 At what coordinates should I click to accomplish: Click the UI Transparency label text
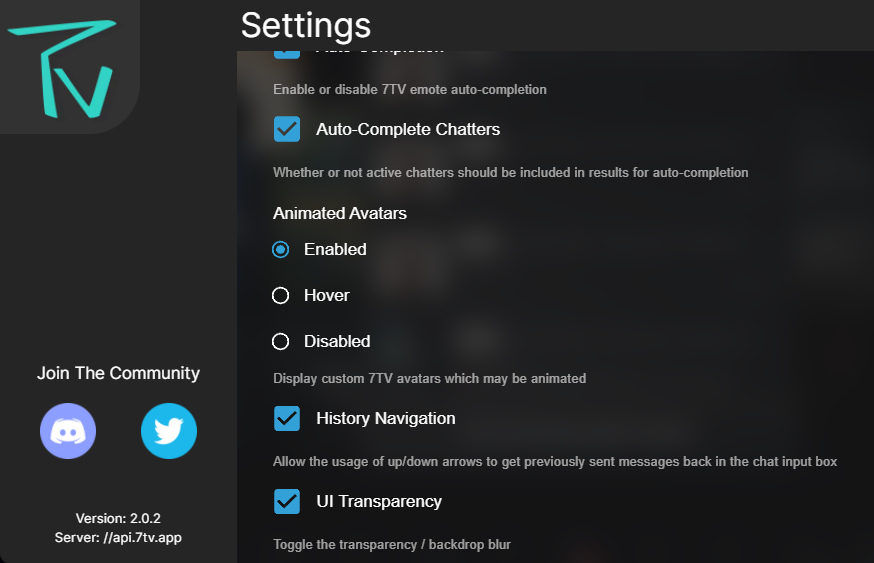(378, 501)
